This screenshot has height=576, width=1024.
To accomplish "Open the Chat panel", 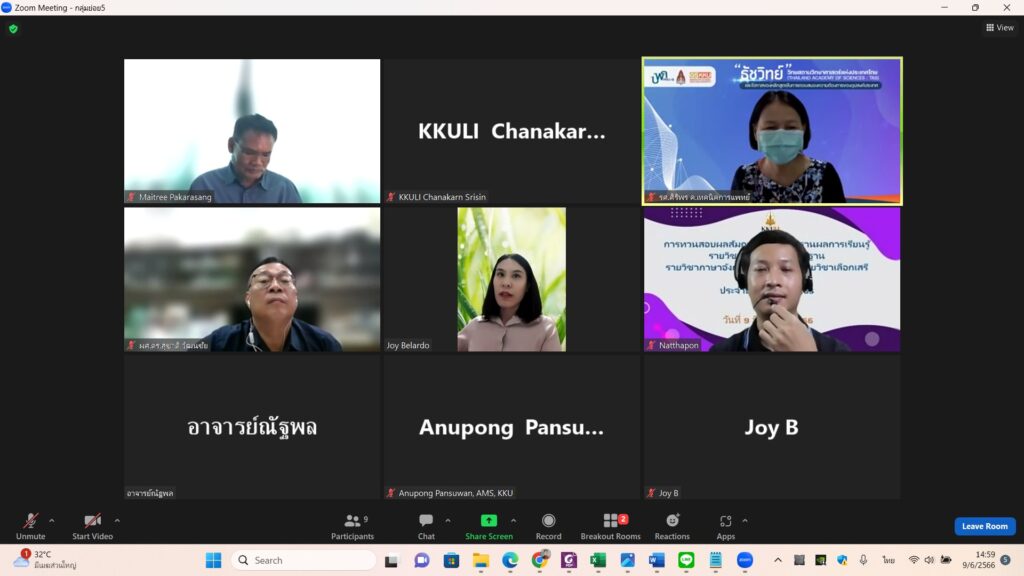I will point(426,526).
